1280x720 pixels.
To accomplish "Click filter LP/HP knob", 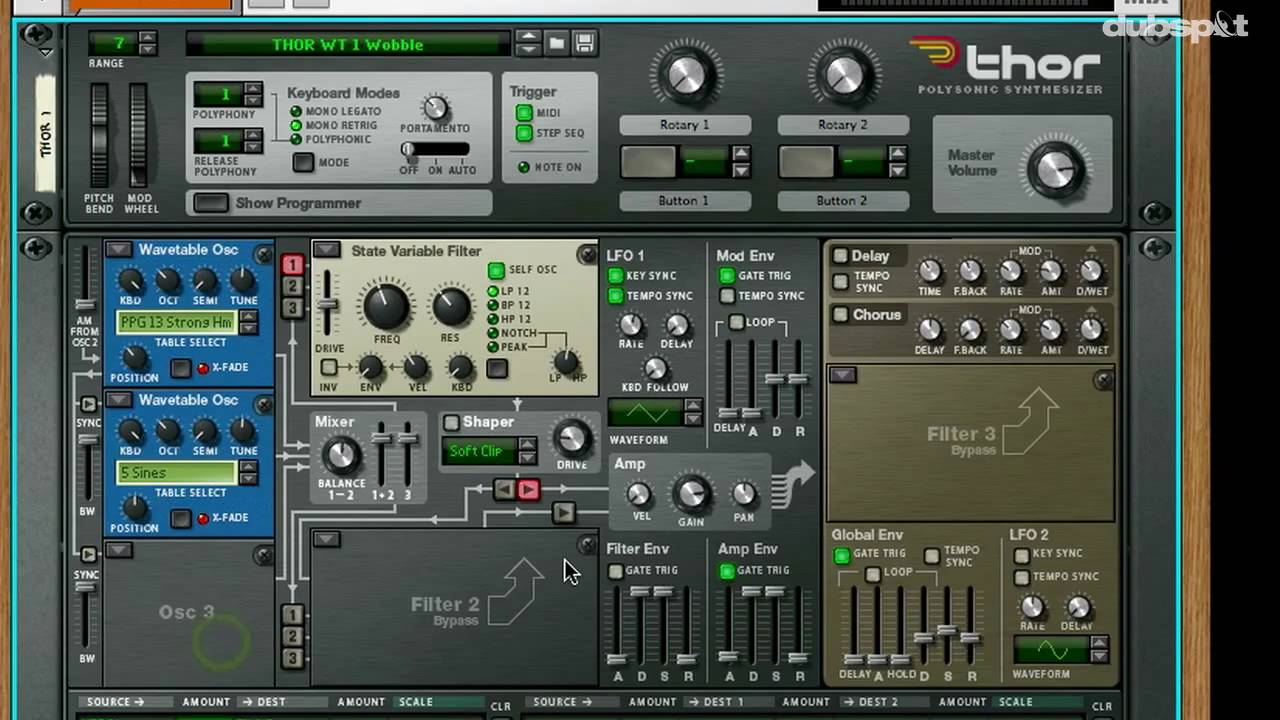I will [x=566, y=361].
